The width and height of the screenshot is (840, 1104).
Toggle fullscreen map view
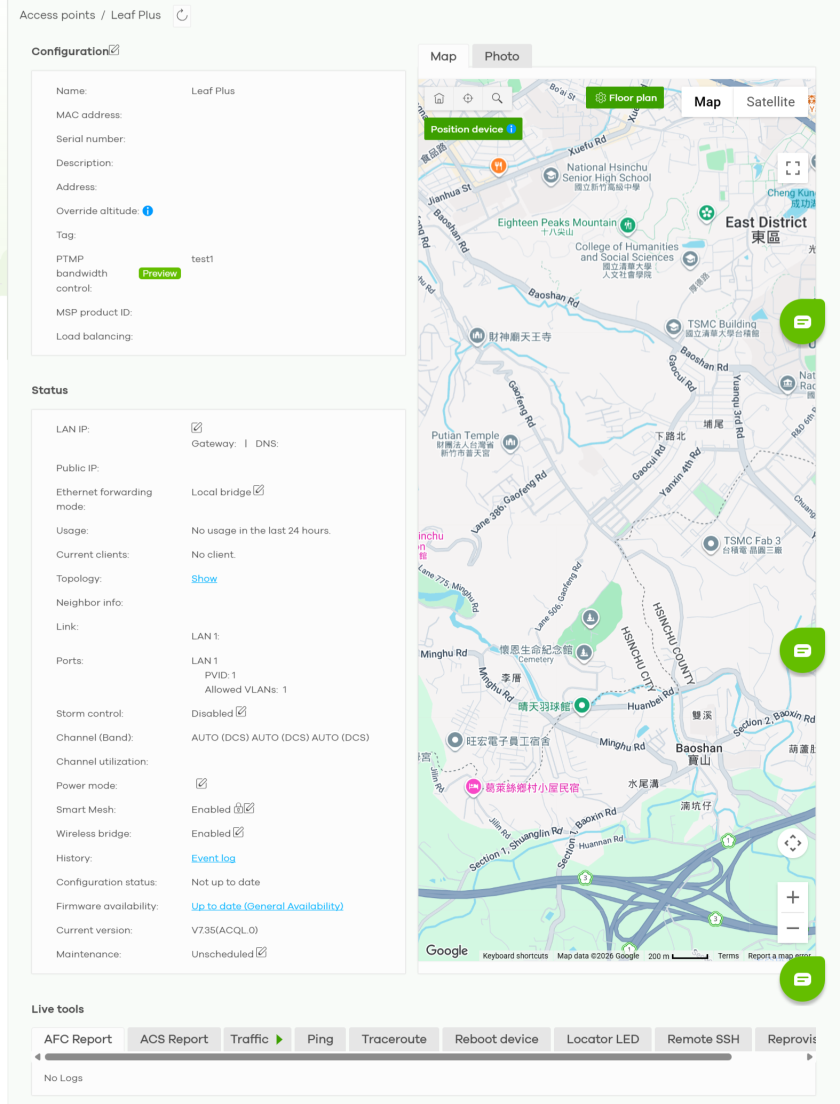point(793,168)
